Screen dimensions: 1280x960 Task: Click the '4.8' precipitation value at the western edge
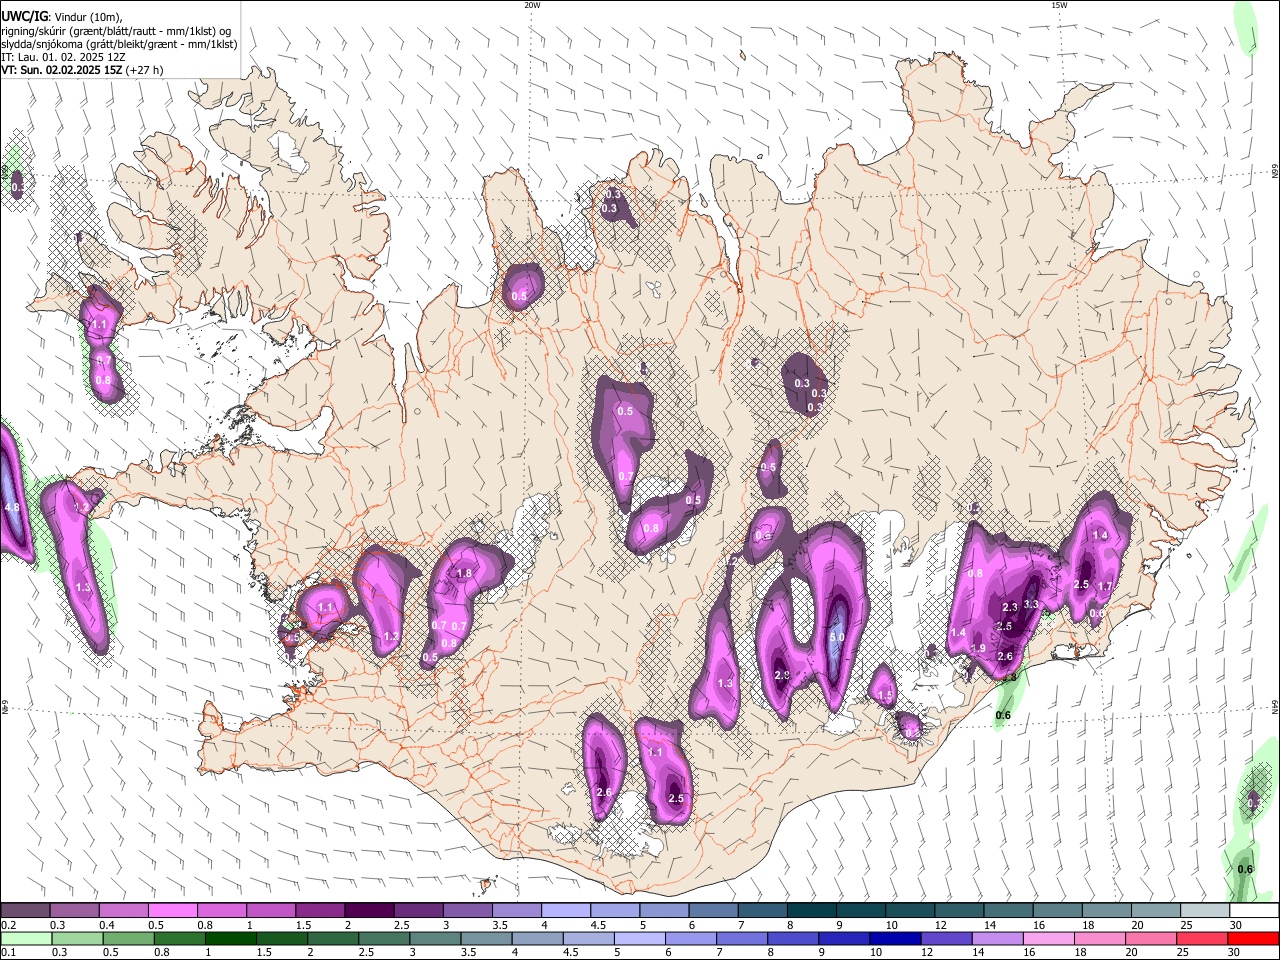pyautogui.click(x=12, y=508)
